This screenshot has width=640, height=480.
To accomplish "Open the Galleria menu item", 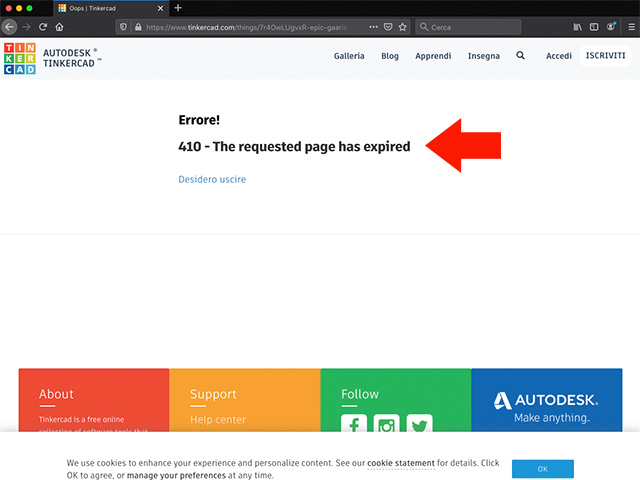I will tap(349, 56).
